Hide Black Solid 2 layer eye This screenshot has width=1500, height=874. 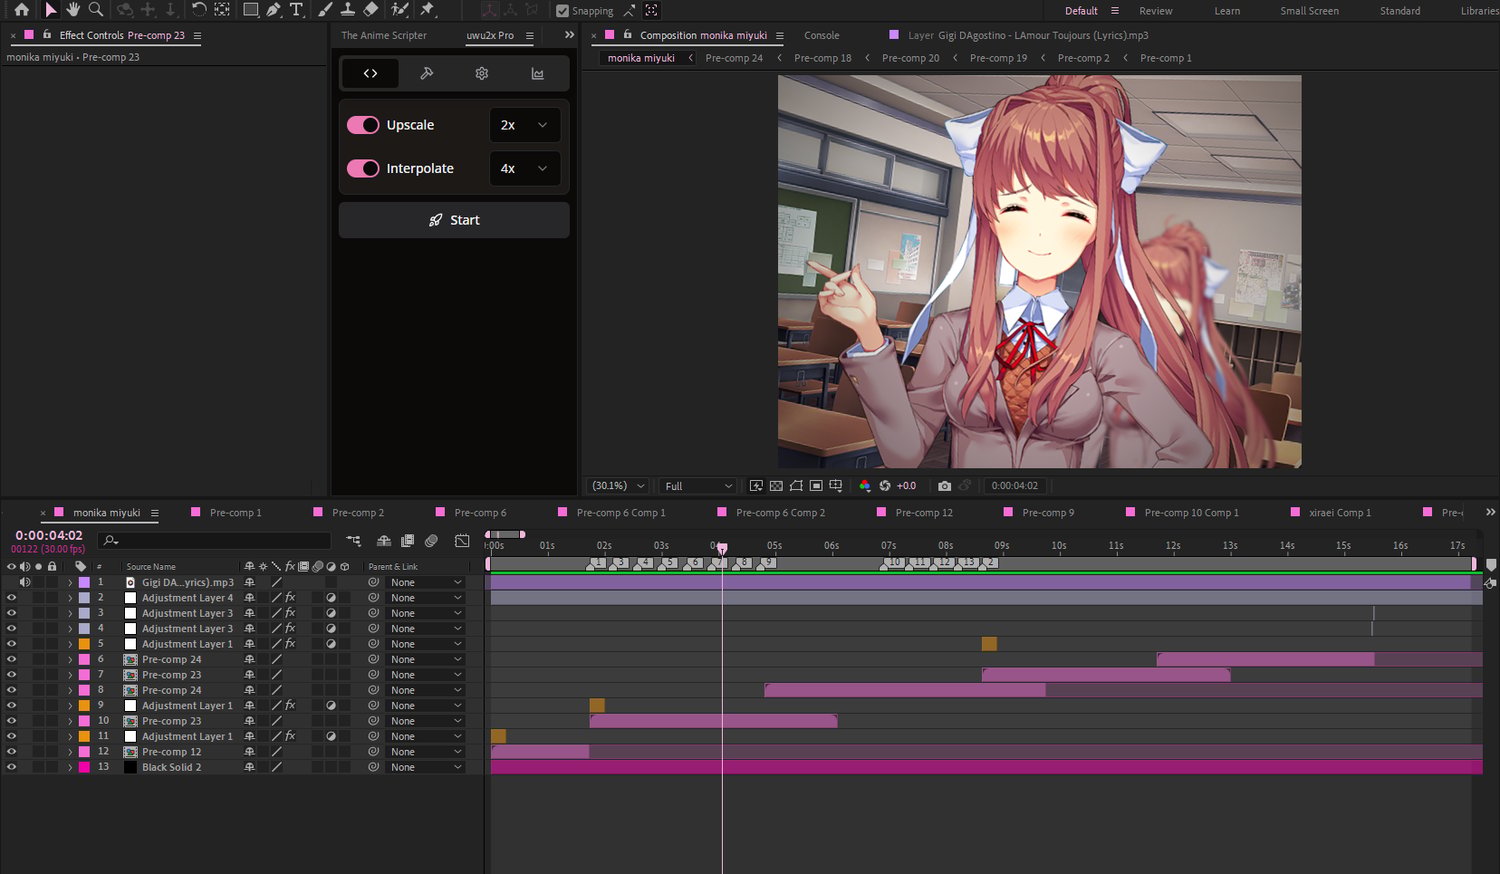click(12, 767)
